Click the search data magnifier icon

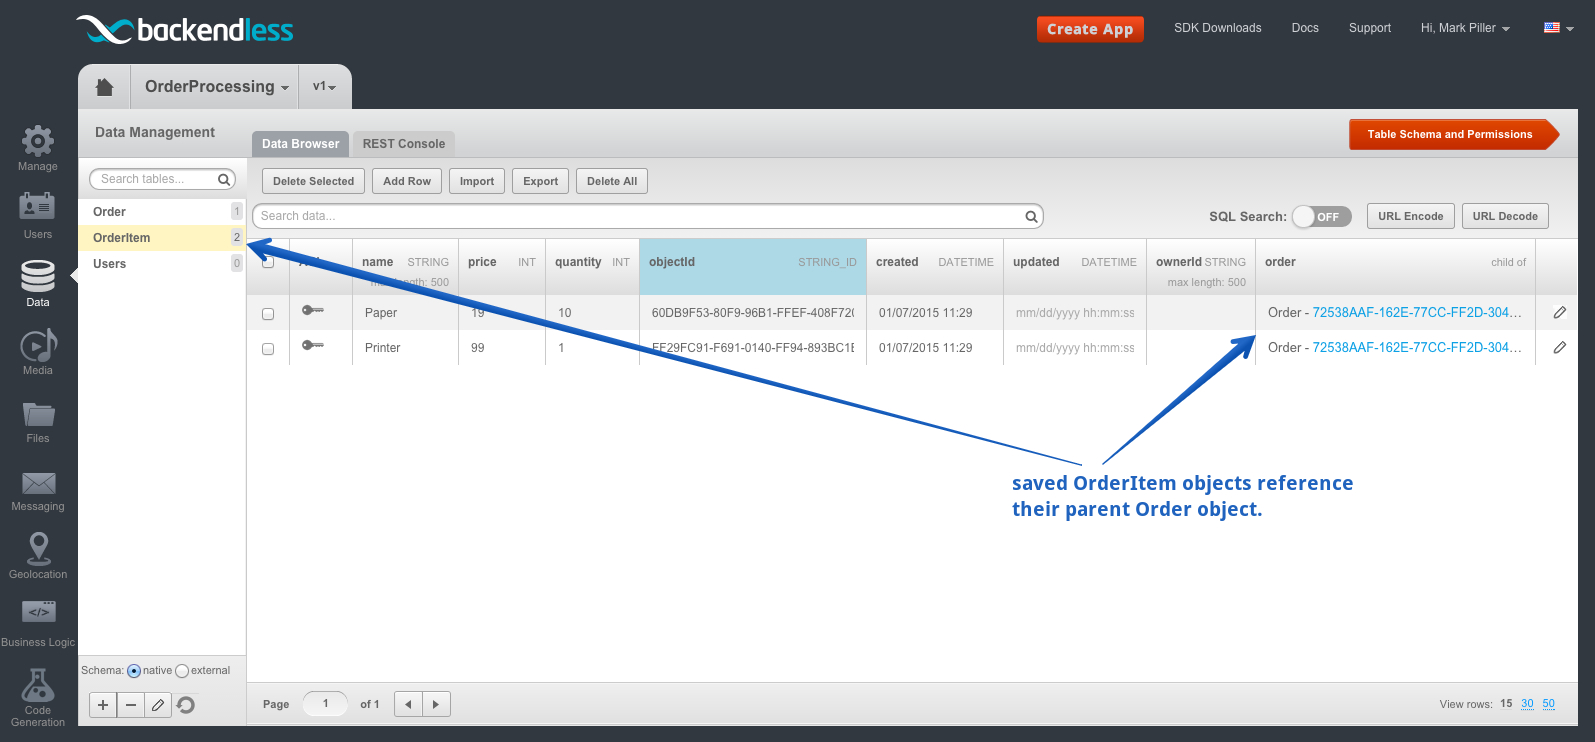pyautogui.click(x=1031, y=216)
